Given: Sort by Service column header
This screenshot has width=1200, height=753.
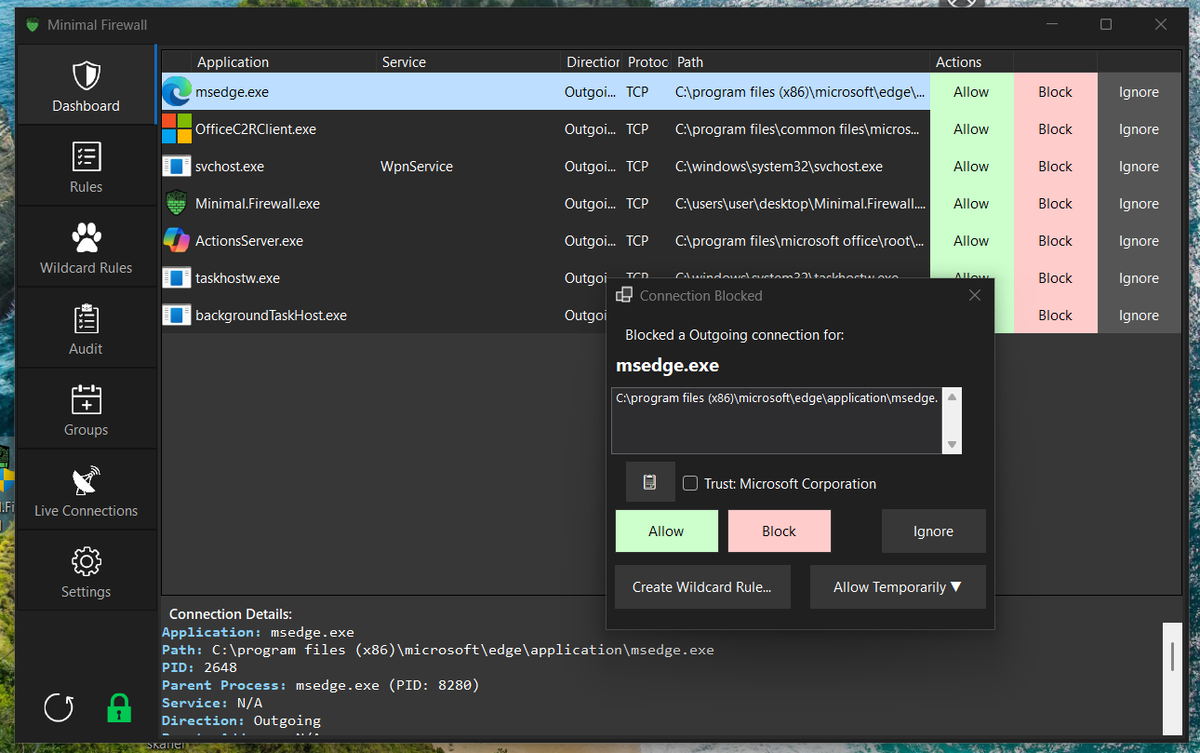Looking at the screenshot, I should 468,62.
